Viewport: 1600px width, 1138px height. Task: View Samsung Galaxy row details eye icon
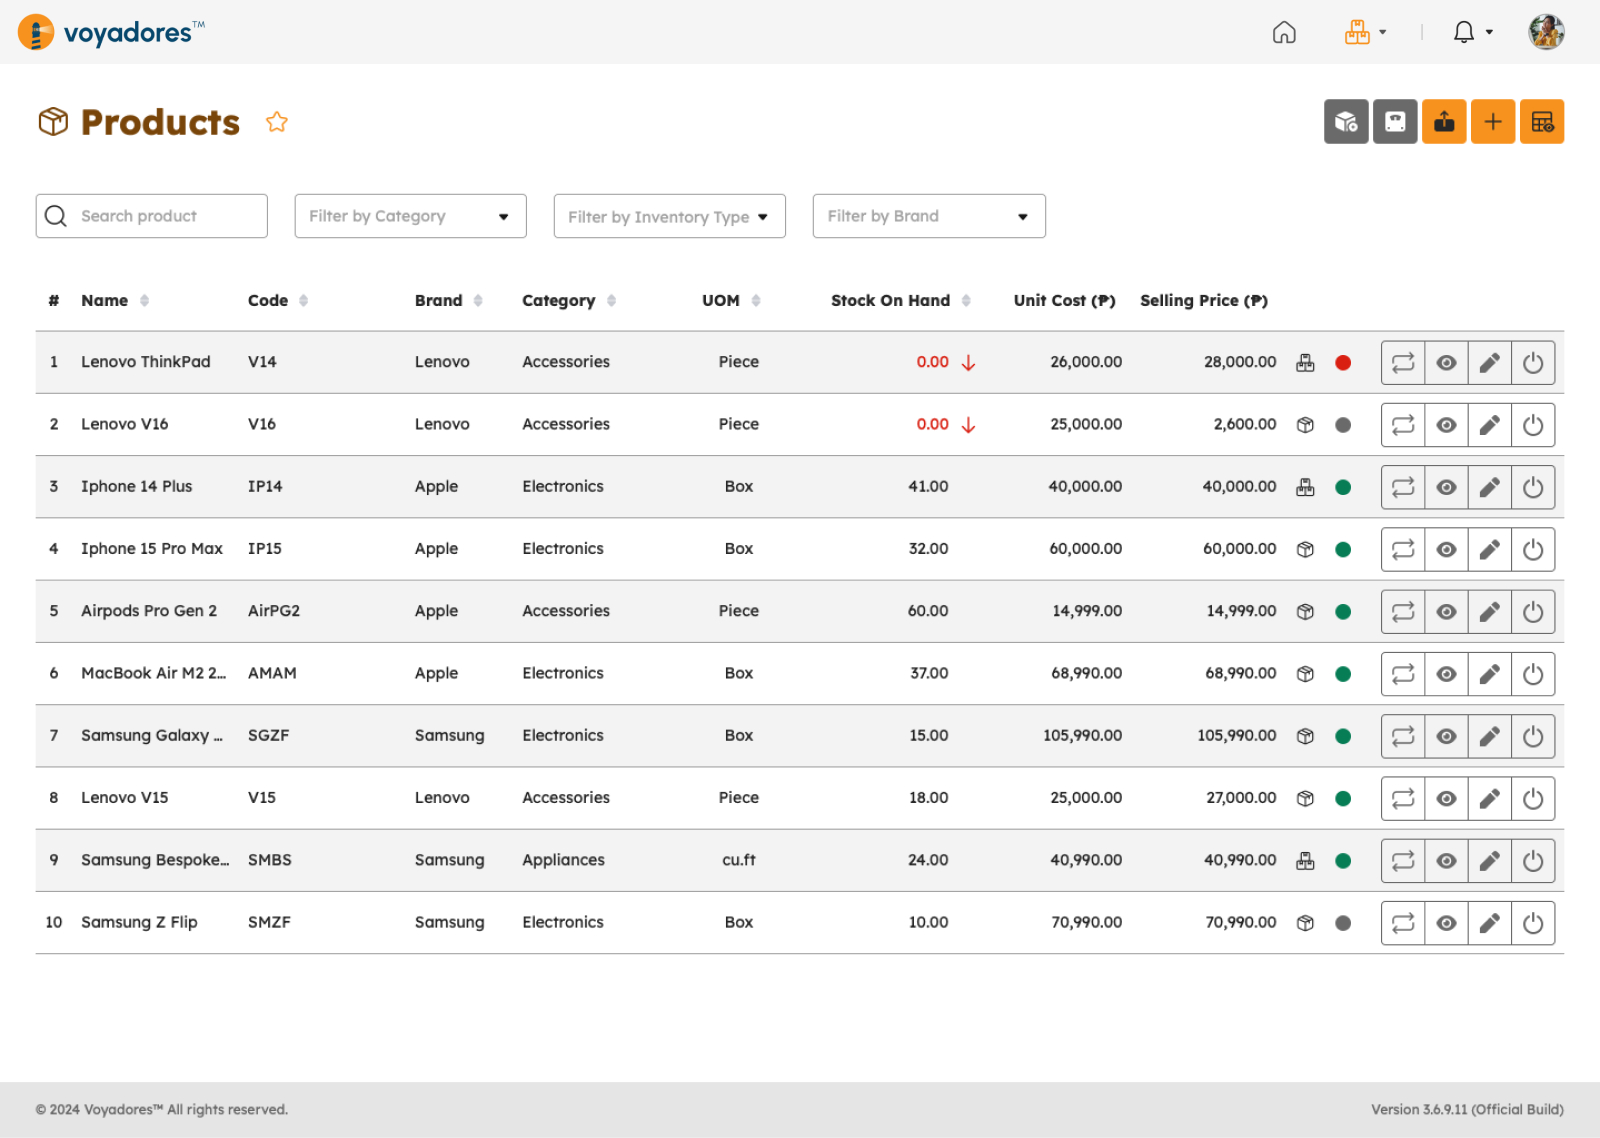1446,736
